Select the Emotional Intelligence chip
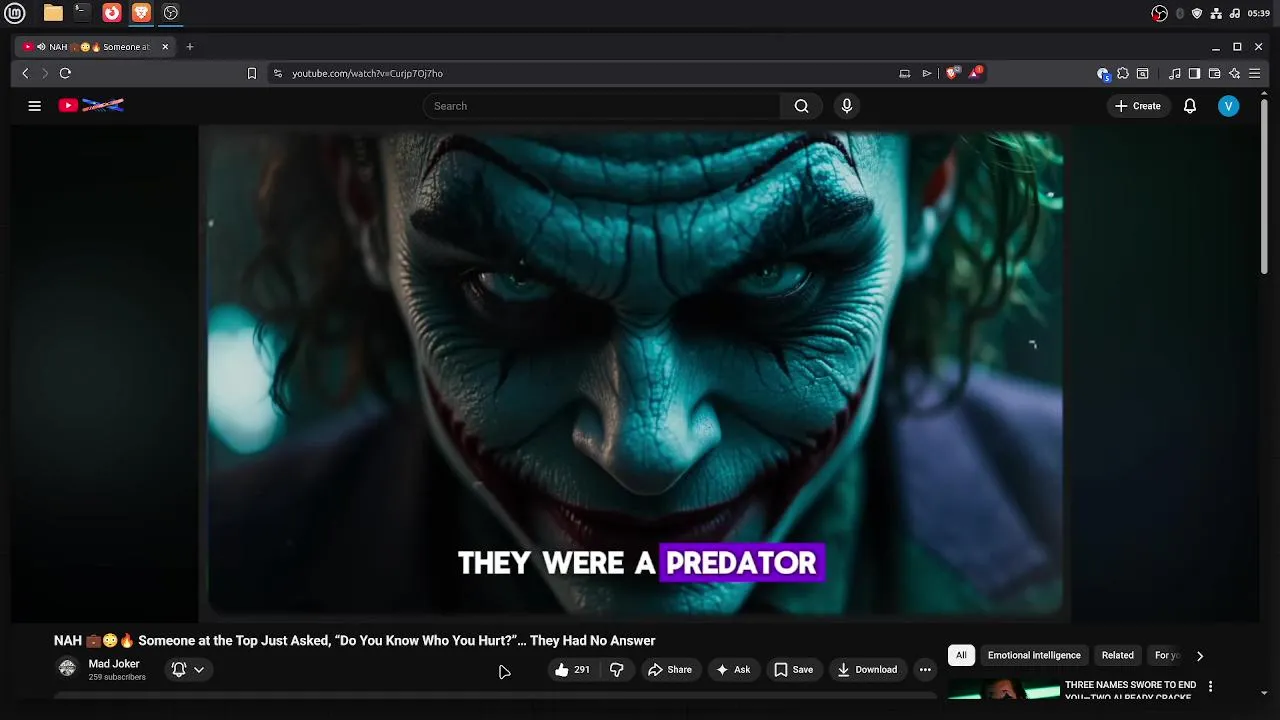The image size is (1280, 720). pos(1034,655)
